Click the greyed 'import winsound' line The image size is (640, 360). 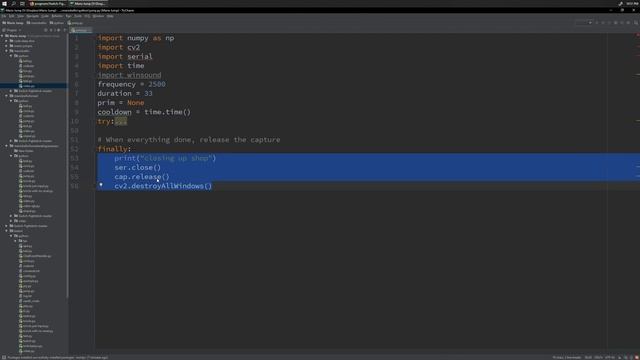[129, 75]
